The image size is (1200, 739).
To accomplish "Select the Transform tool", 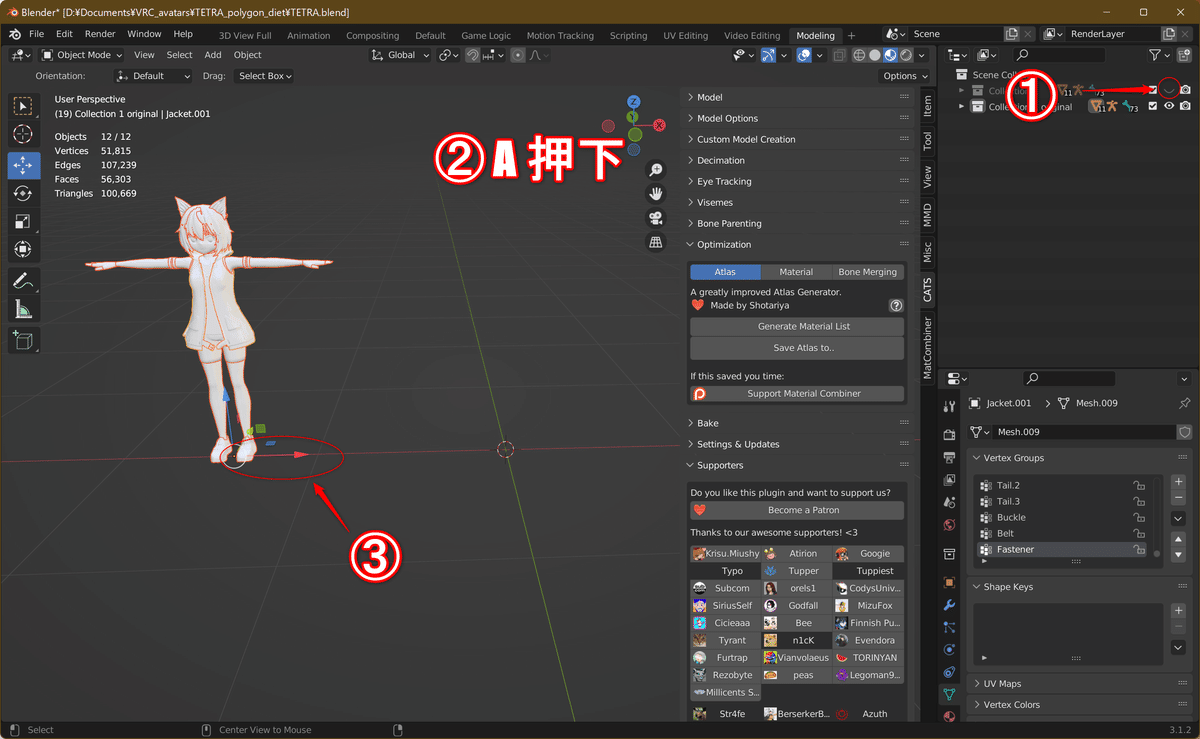I will 24,249.
